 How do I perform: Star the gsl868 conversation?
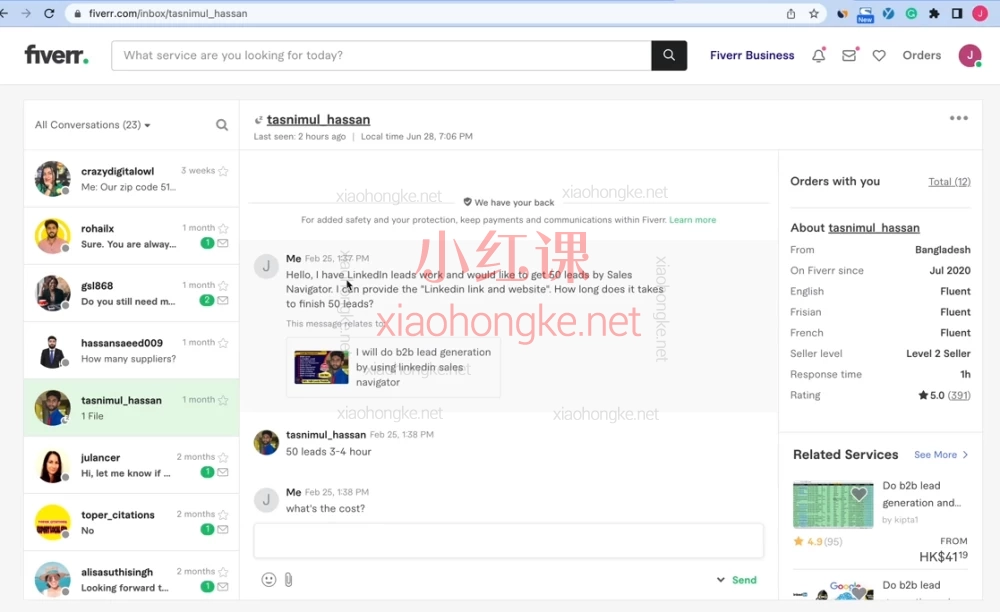[223, 286]
